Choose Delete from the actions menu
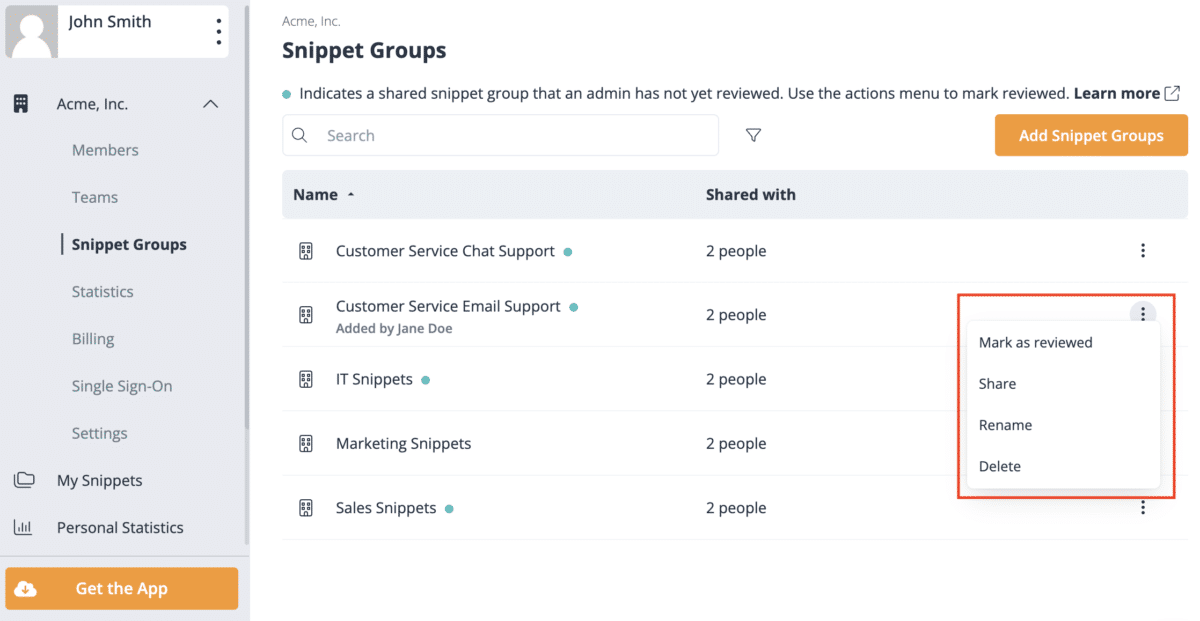This screenshot has width=1200, height=621. coord(999,466)
